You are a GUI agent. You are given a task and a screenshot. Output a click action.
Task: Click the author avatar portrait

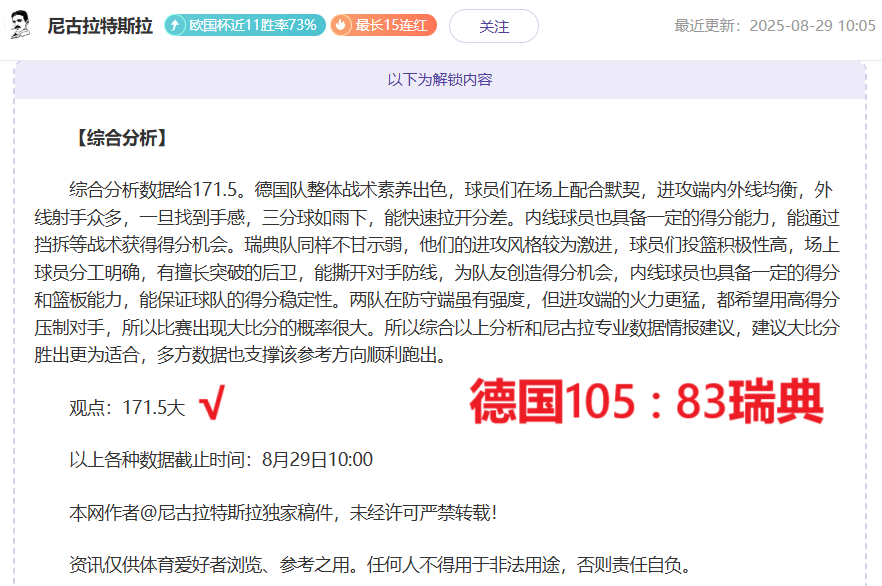(x=20, y=25)
